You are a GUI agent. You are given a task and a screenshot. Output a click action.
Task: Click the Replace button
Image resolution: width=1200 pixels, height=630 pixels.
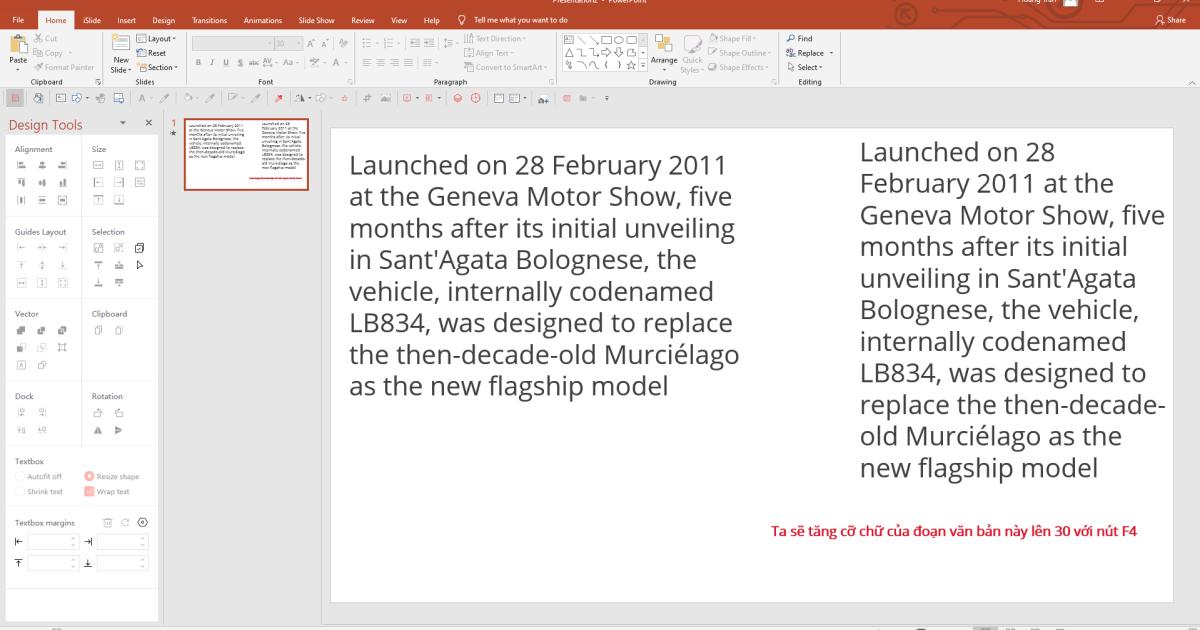point(810,53)
